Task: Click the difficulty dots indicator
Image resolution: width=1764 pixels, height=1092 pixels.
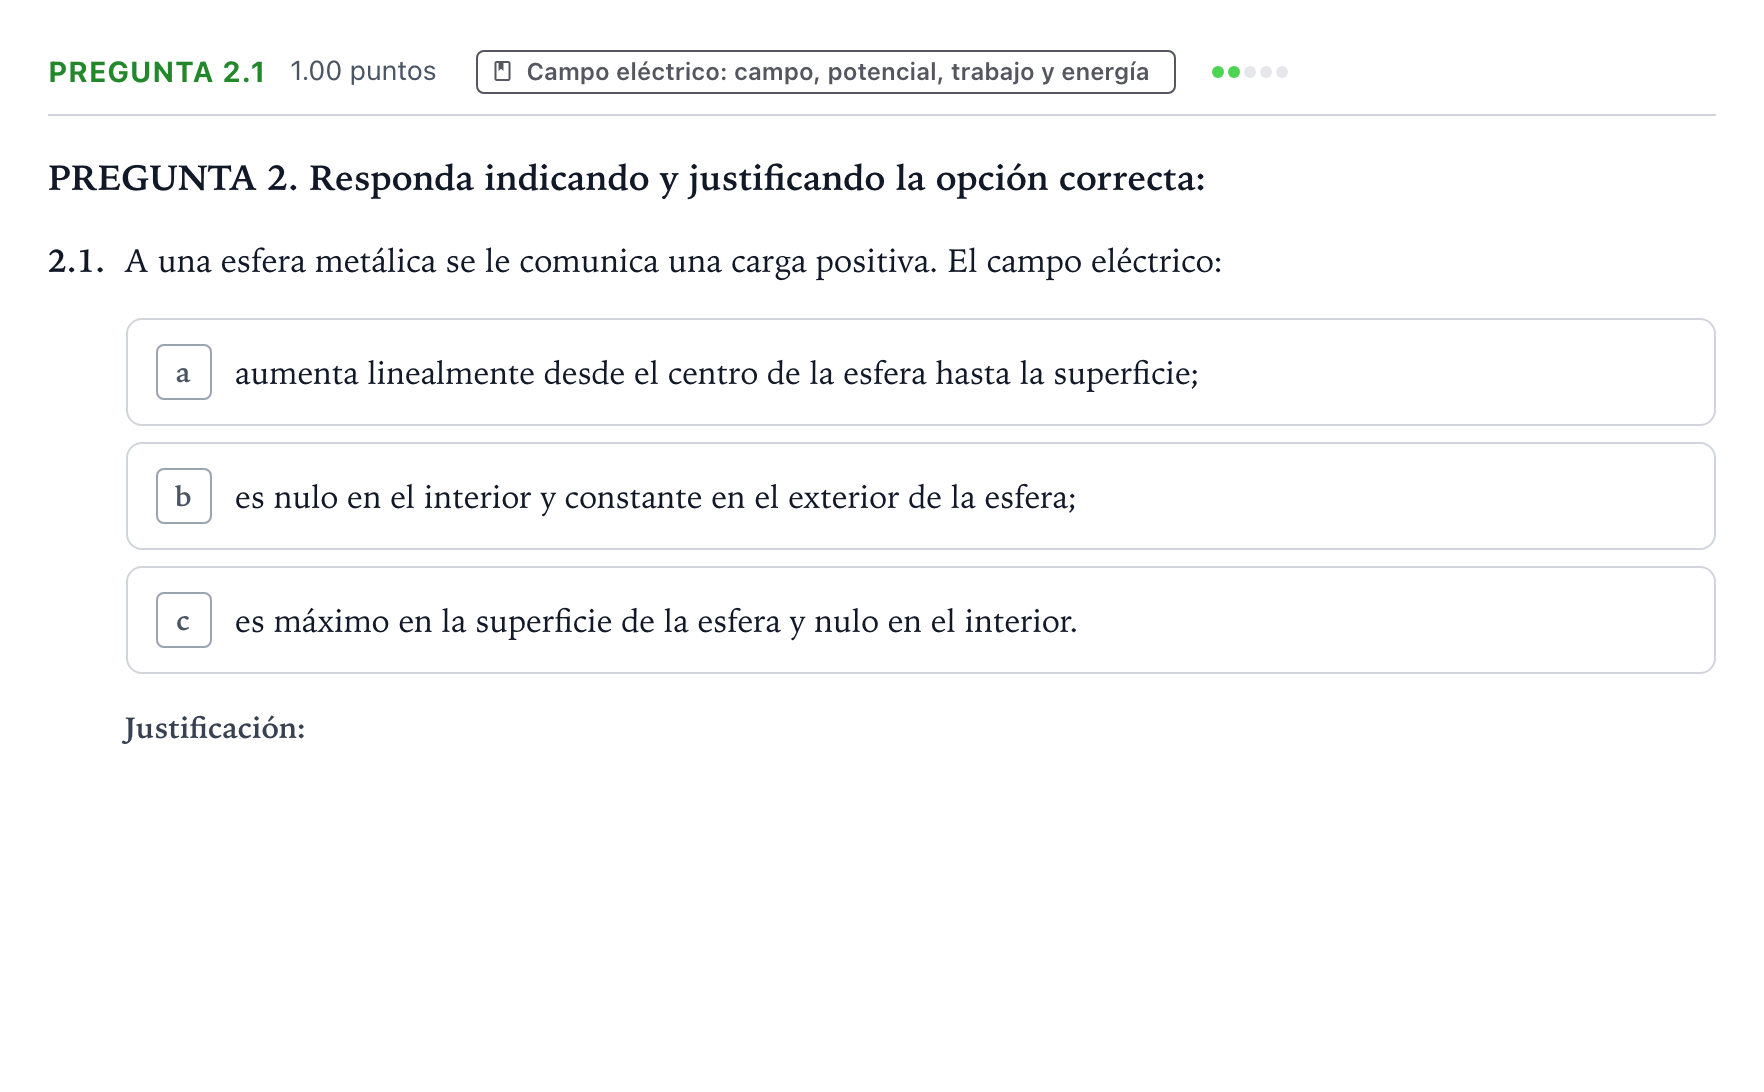Action: [1249, 72]
